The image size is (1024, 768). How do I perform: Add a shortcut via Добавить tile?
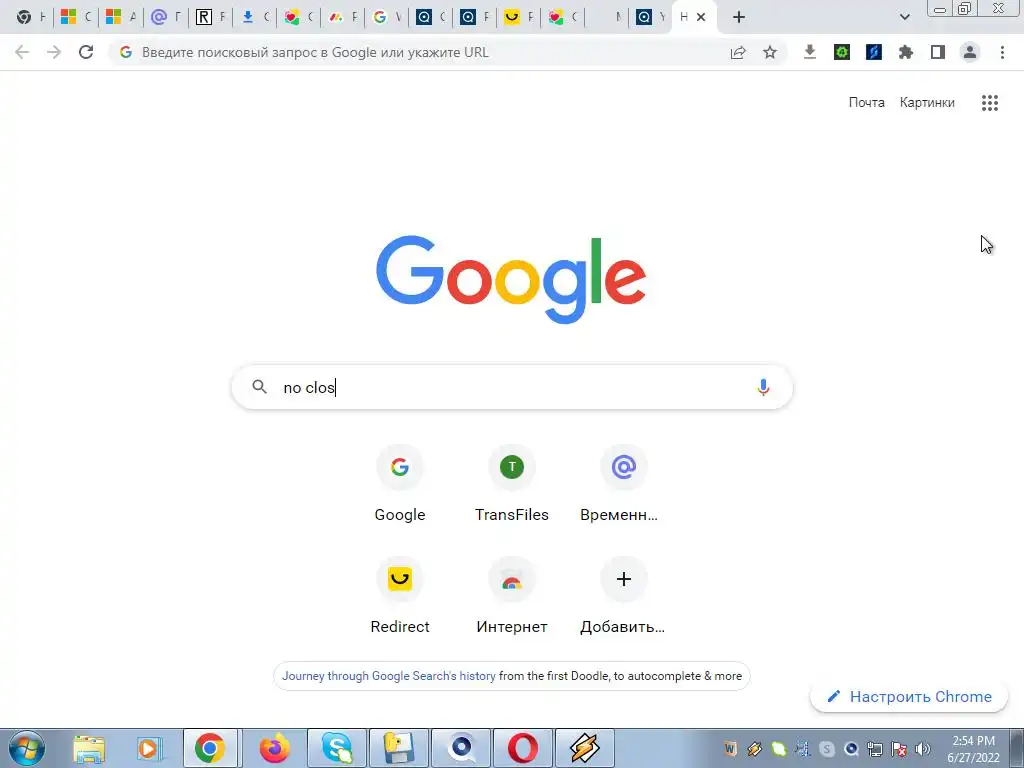(x=624, y=596)
